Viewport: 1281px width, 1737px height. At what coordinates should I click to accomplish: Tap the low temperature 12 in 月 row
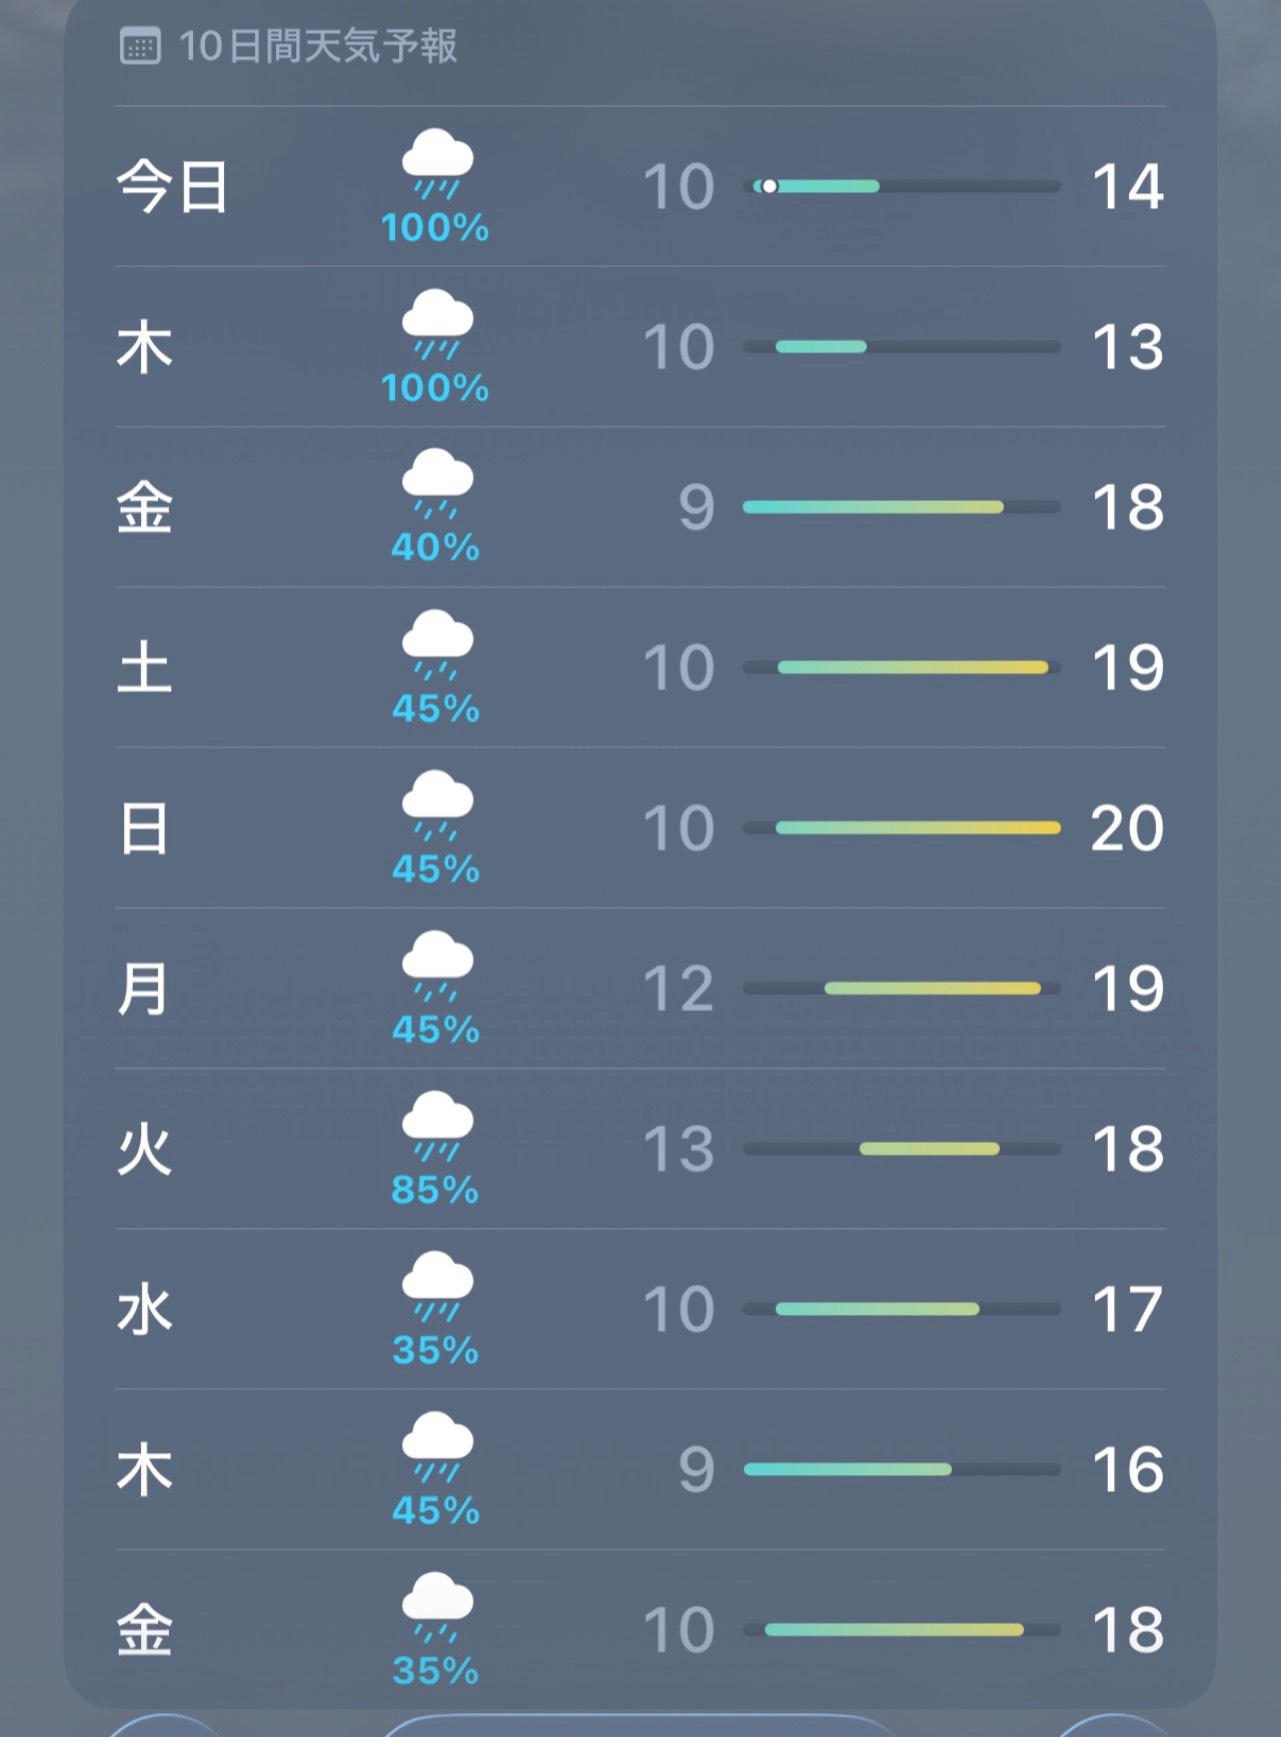click(679, 989)
